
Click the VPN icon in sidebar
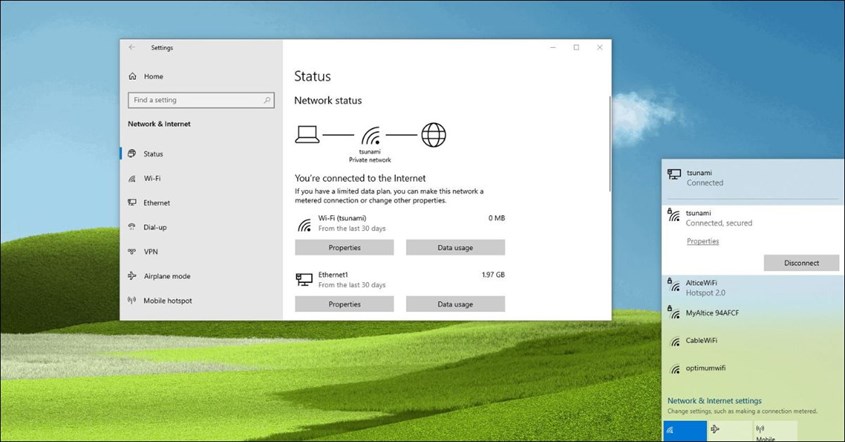tap(132, 252)
